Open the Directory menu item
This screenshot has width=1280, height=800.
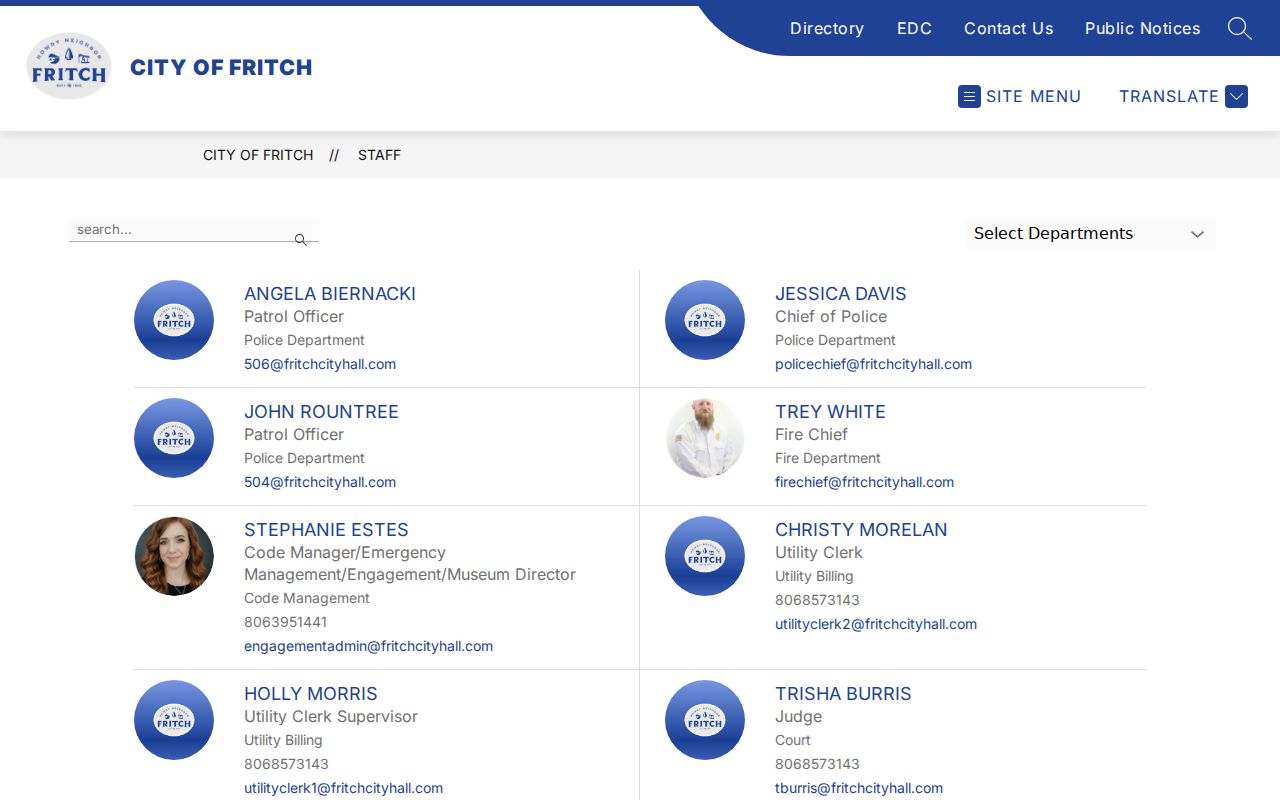tap(827, 28)
